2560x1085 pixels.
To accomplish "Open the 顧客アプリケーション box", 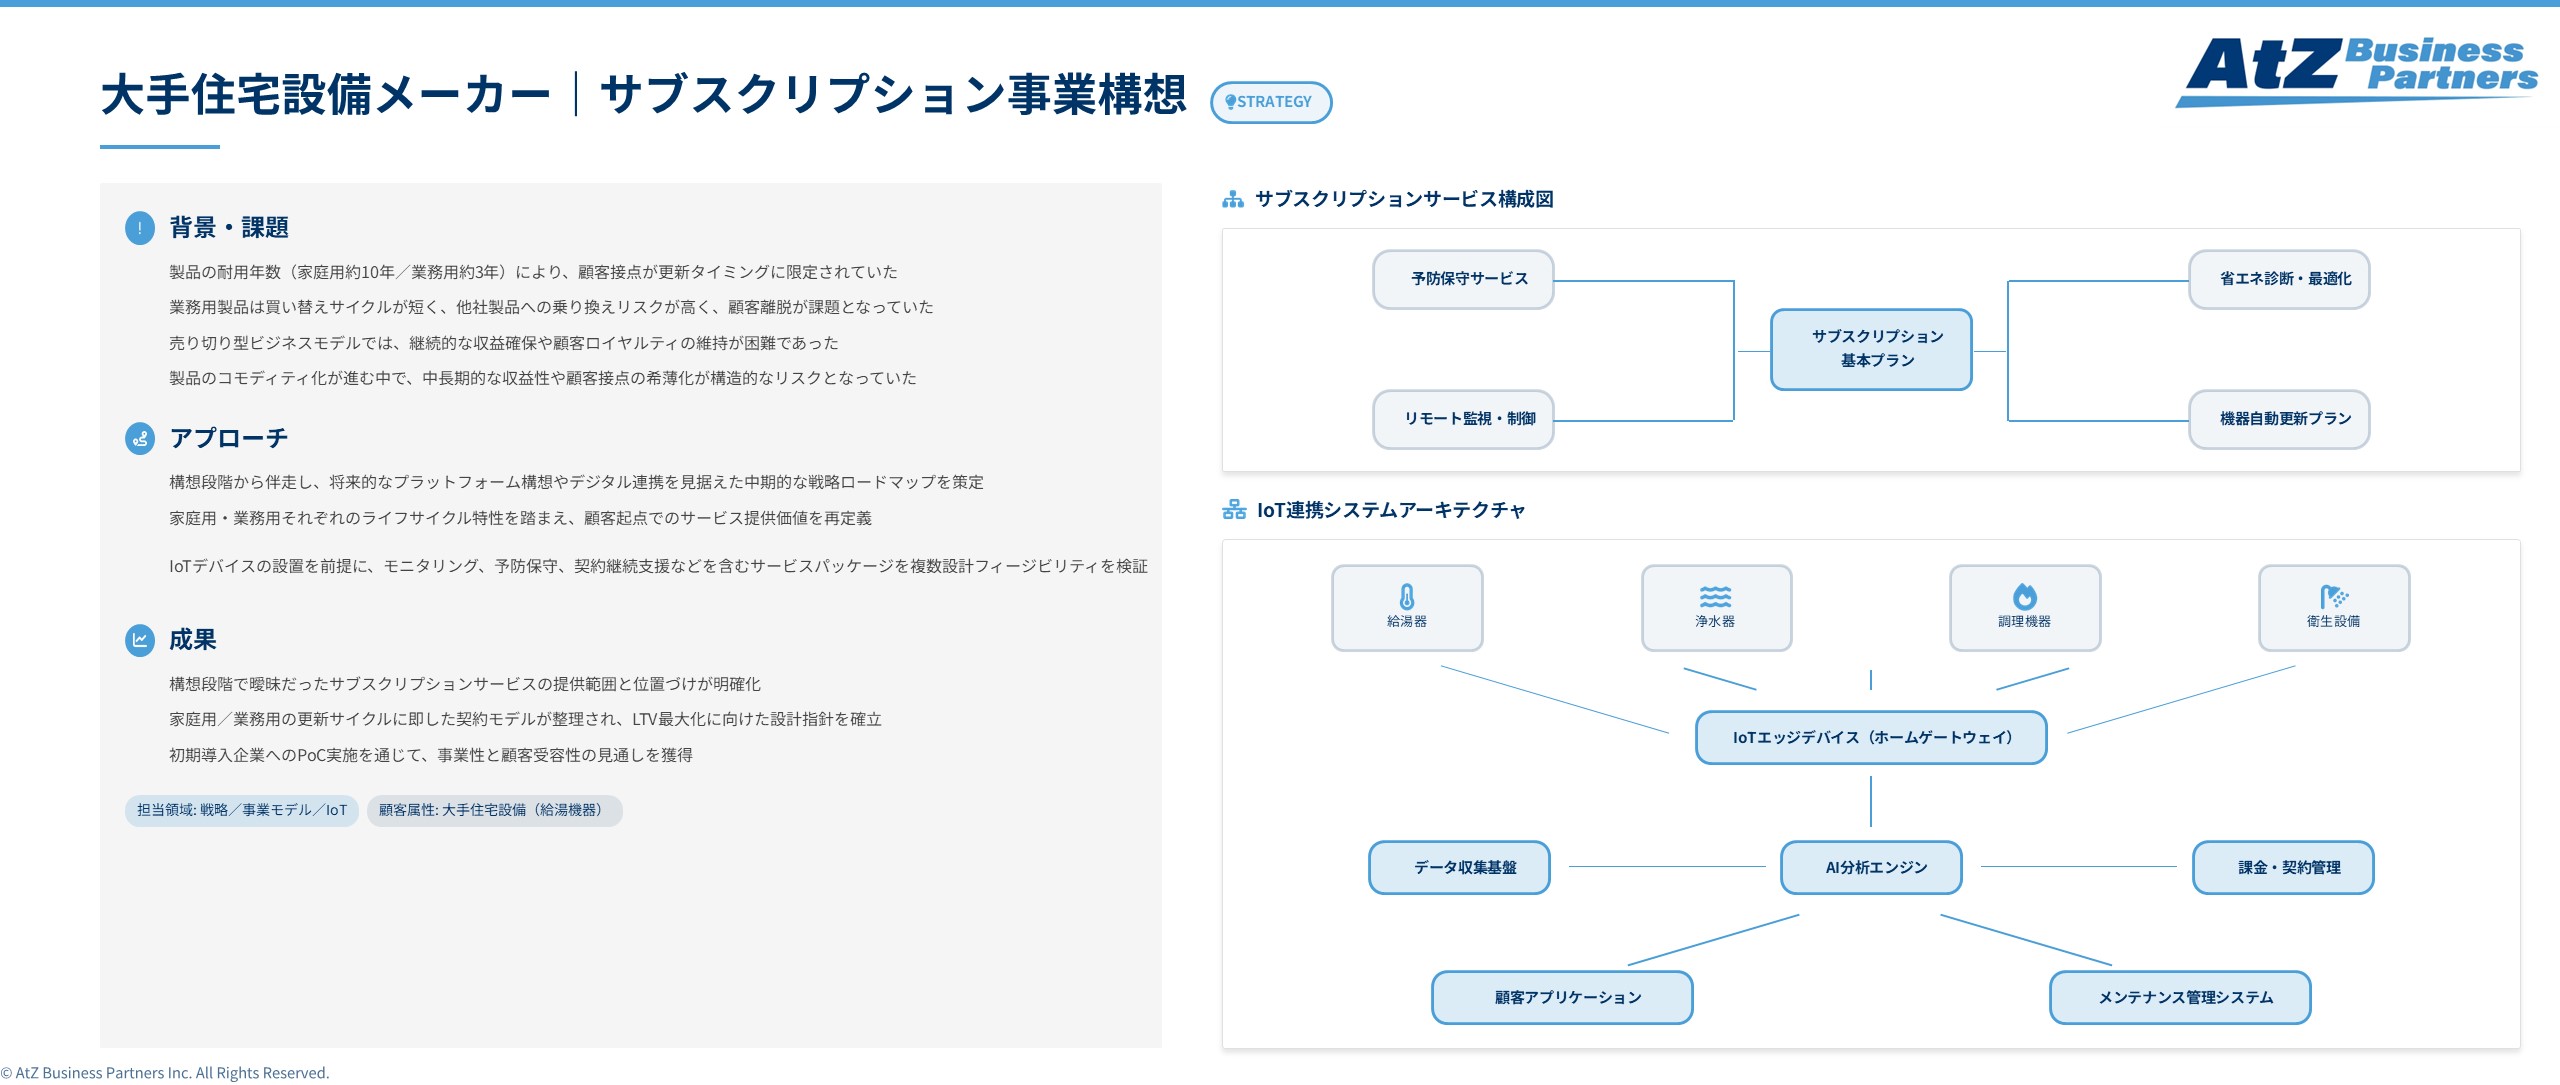I will pyautogui.click(x=1562, y=997).
